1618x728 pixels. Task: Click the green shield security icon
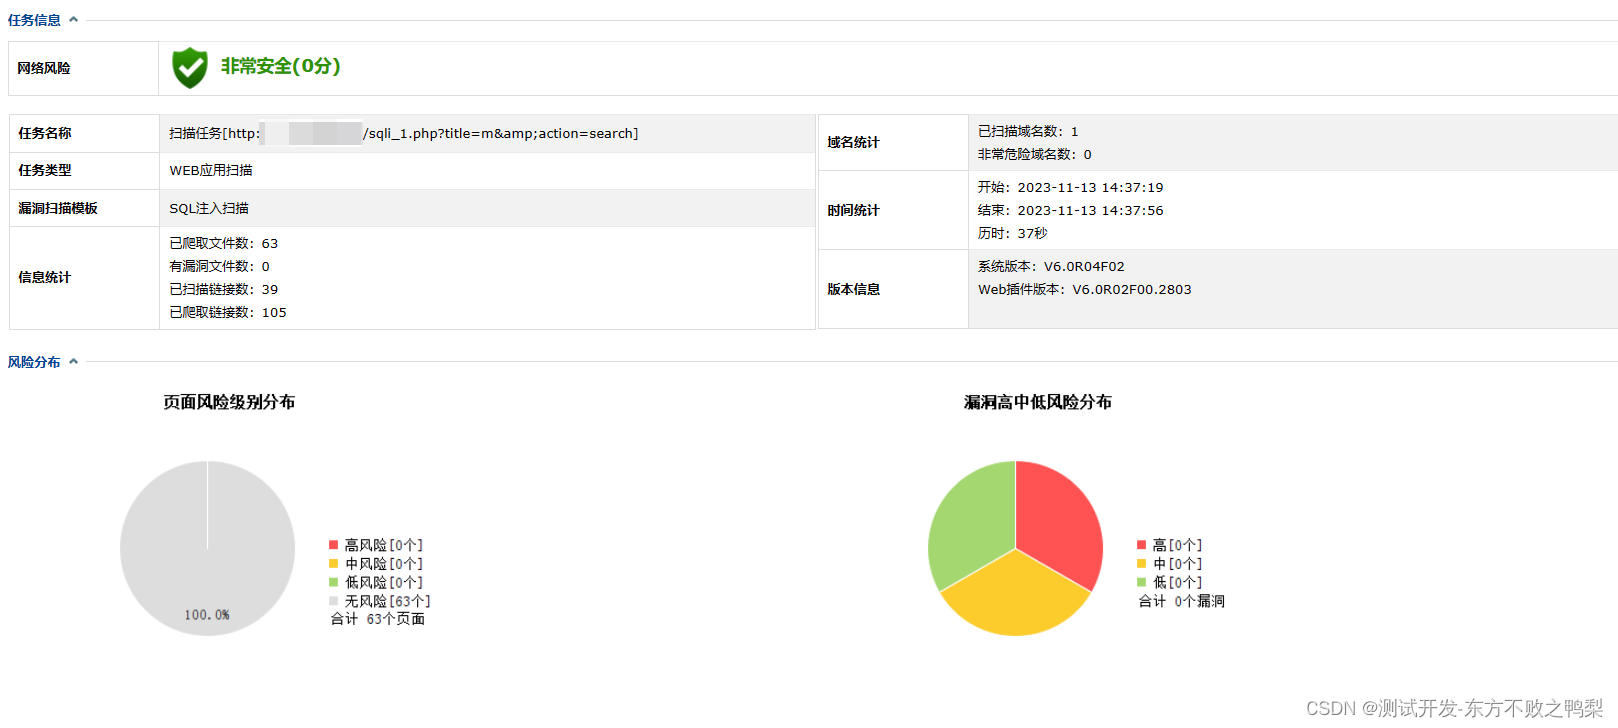pyautogui.click(x=189, y=68)
